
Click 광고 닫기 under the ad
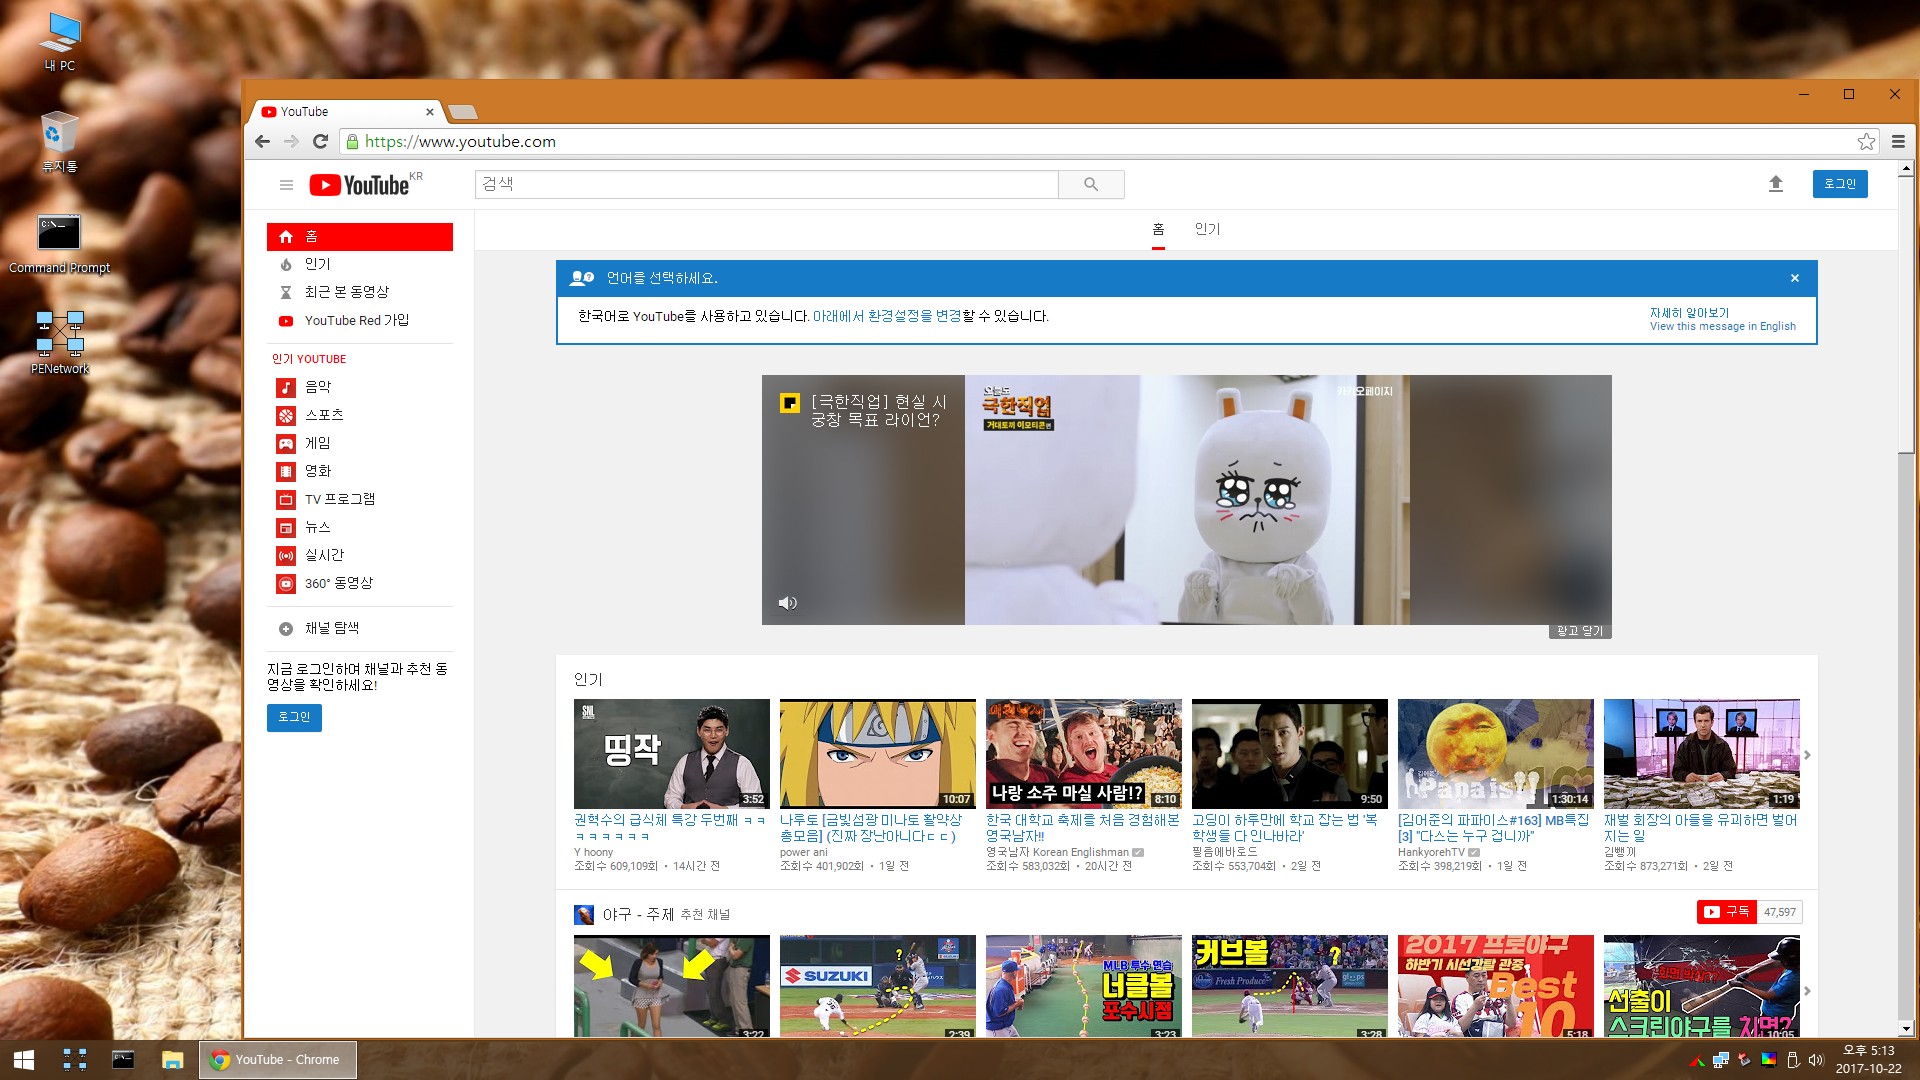coord(1580,631)
